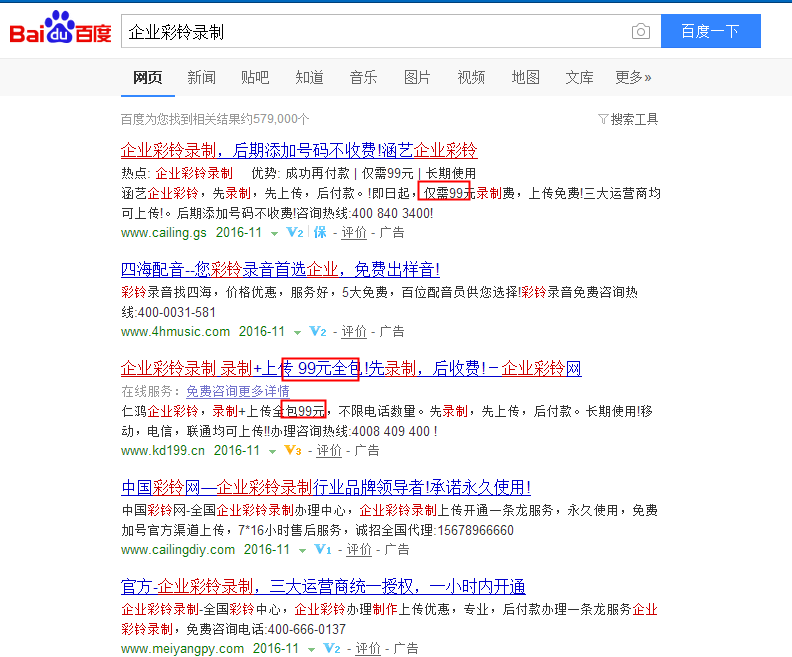The height and width of the screenshot is (657, 792).
Task: Expand dropdown arrow beside www.cailing.gs
Action: click(x=274, y=234)
